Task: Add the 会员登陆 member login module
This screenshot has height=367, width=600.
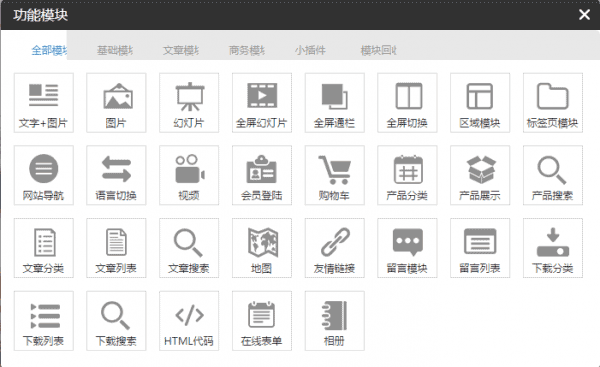Action: 262,175
